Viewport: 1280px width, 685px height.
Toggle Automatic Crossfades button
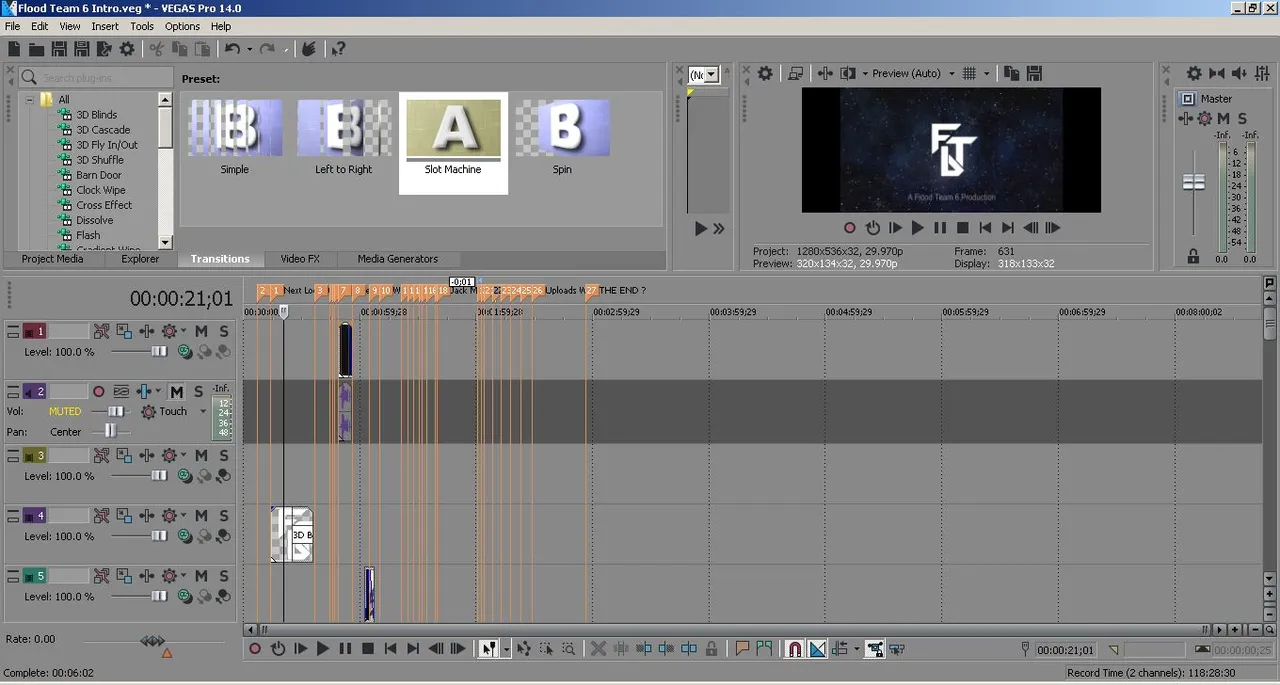(x=817, y=649)
